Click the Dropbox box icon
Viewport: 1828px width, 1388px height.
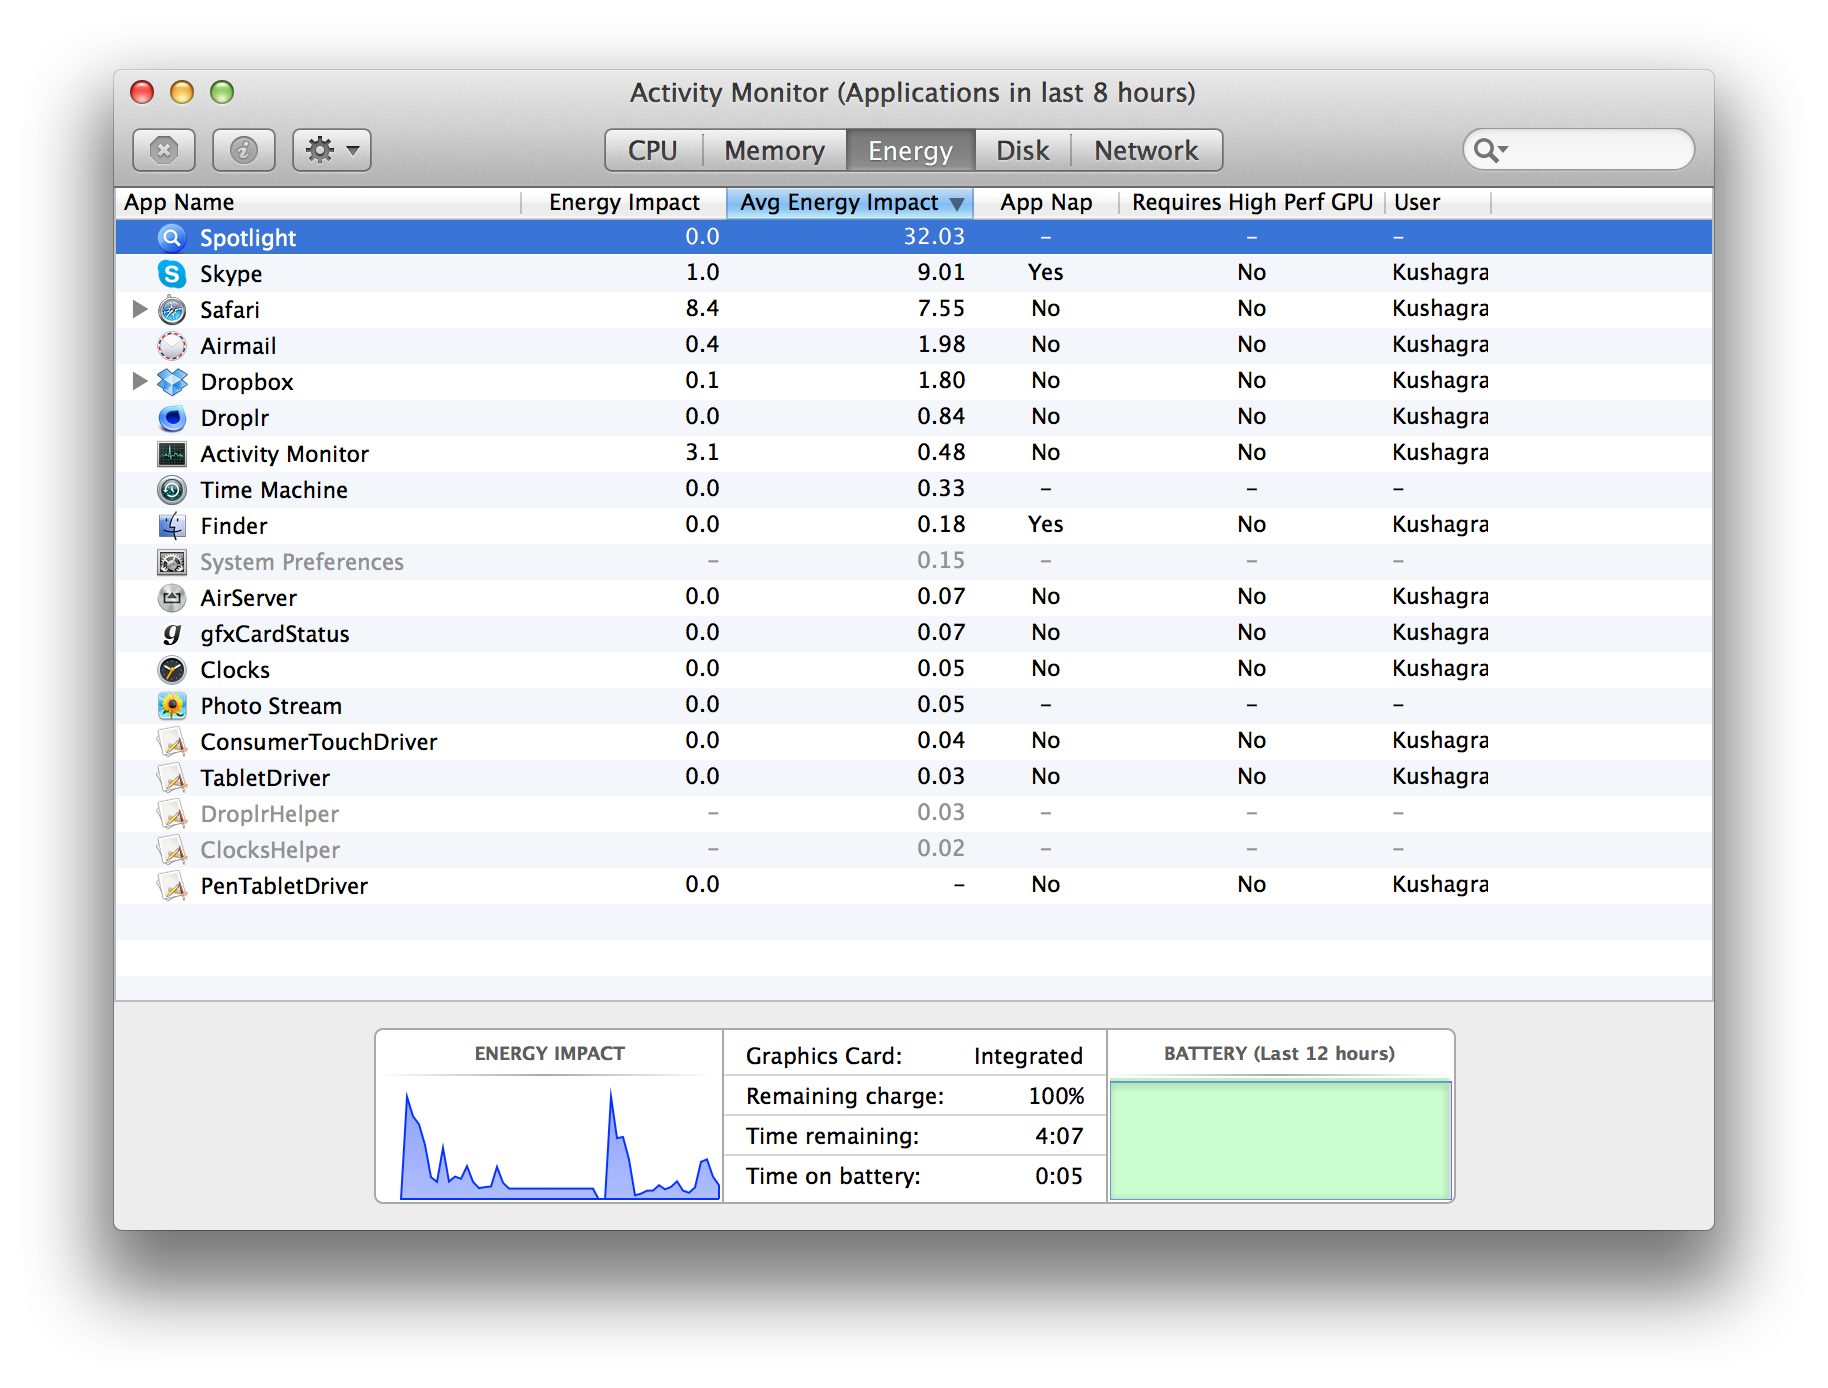pos(172,381)
